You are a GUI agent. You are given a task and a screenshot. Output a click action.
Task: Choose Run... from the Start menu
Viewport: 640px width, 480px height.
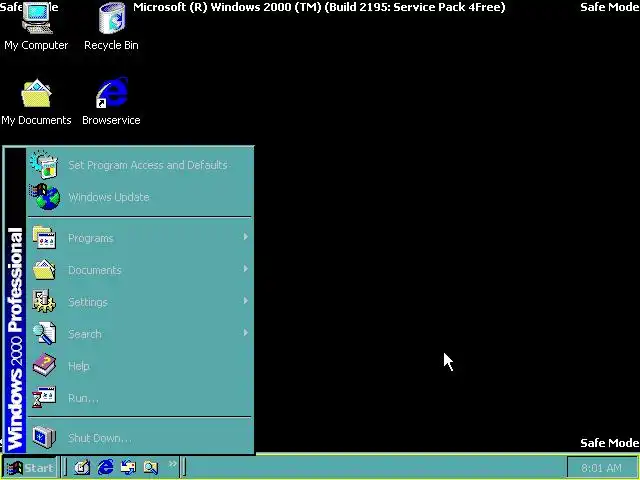click(140, 398)
